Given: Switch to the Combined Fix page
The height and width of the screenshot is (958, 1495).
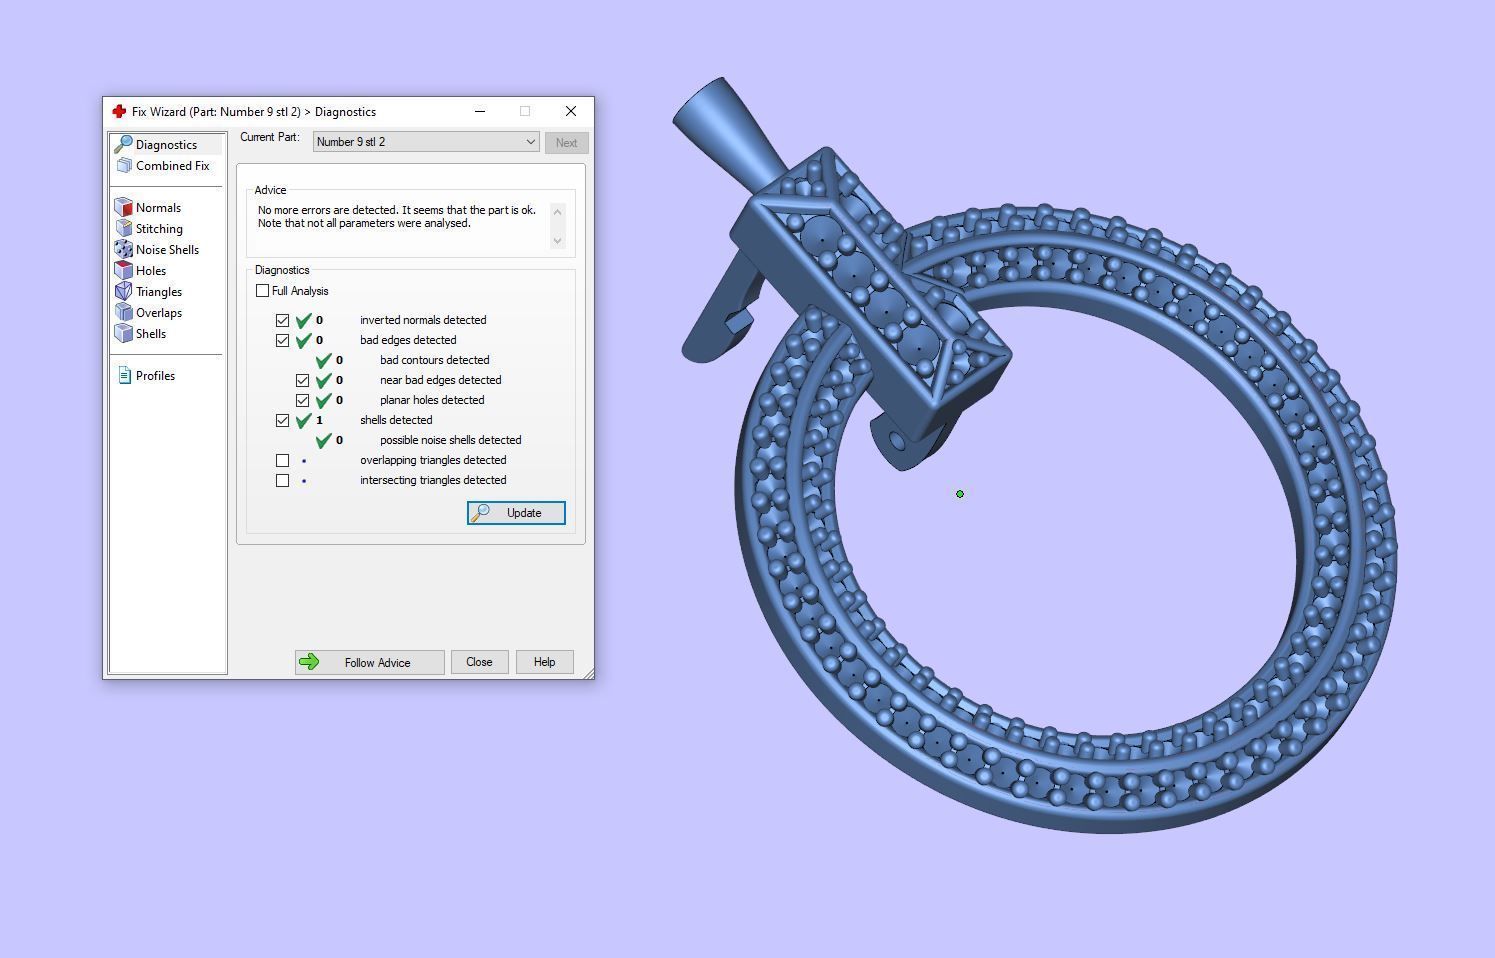Looking at the screenshot, I should [172, 166].
